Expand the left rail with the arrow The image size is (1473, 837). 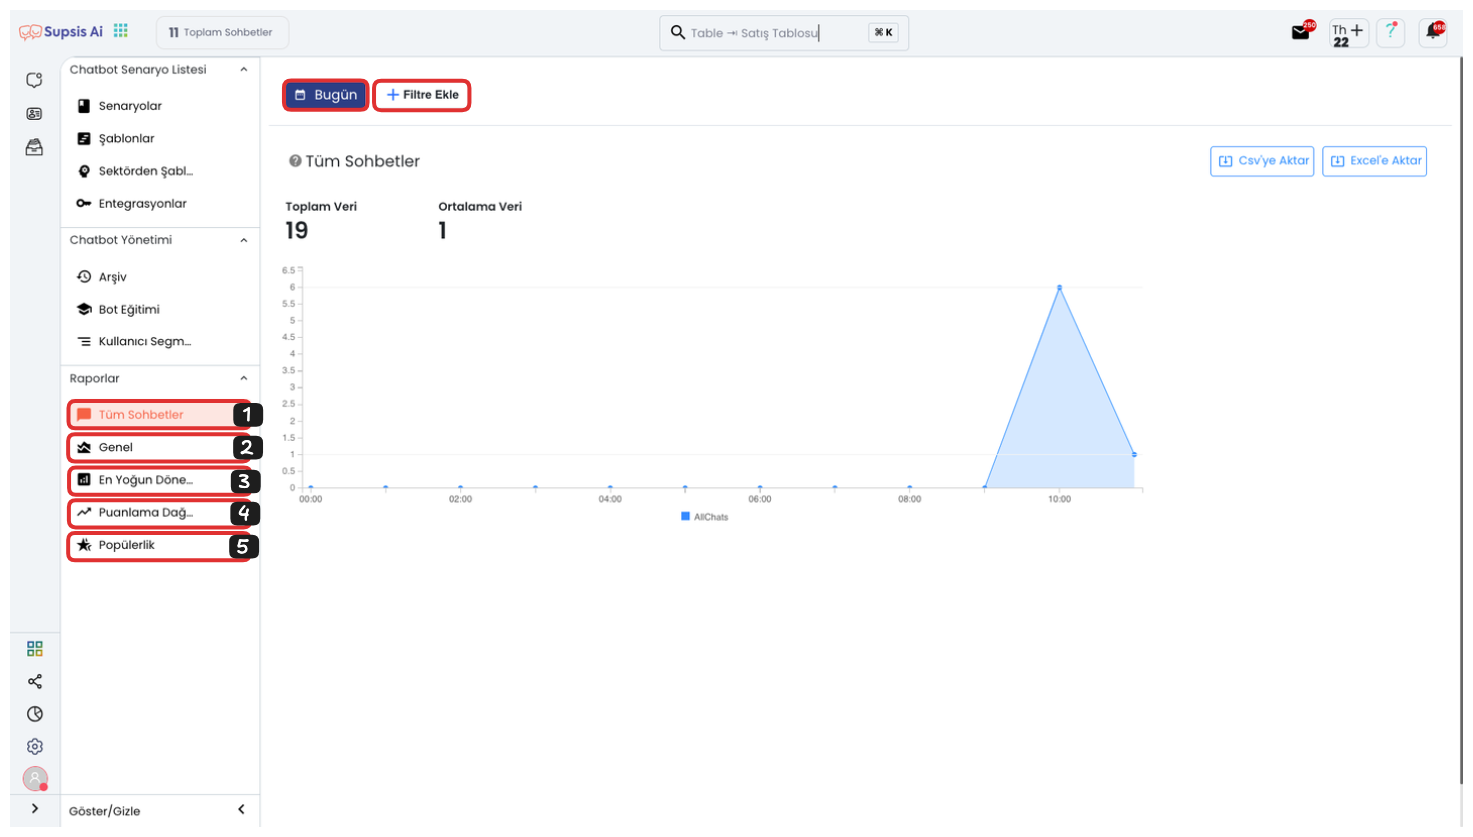35,809
